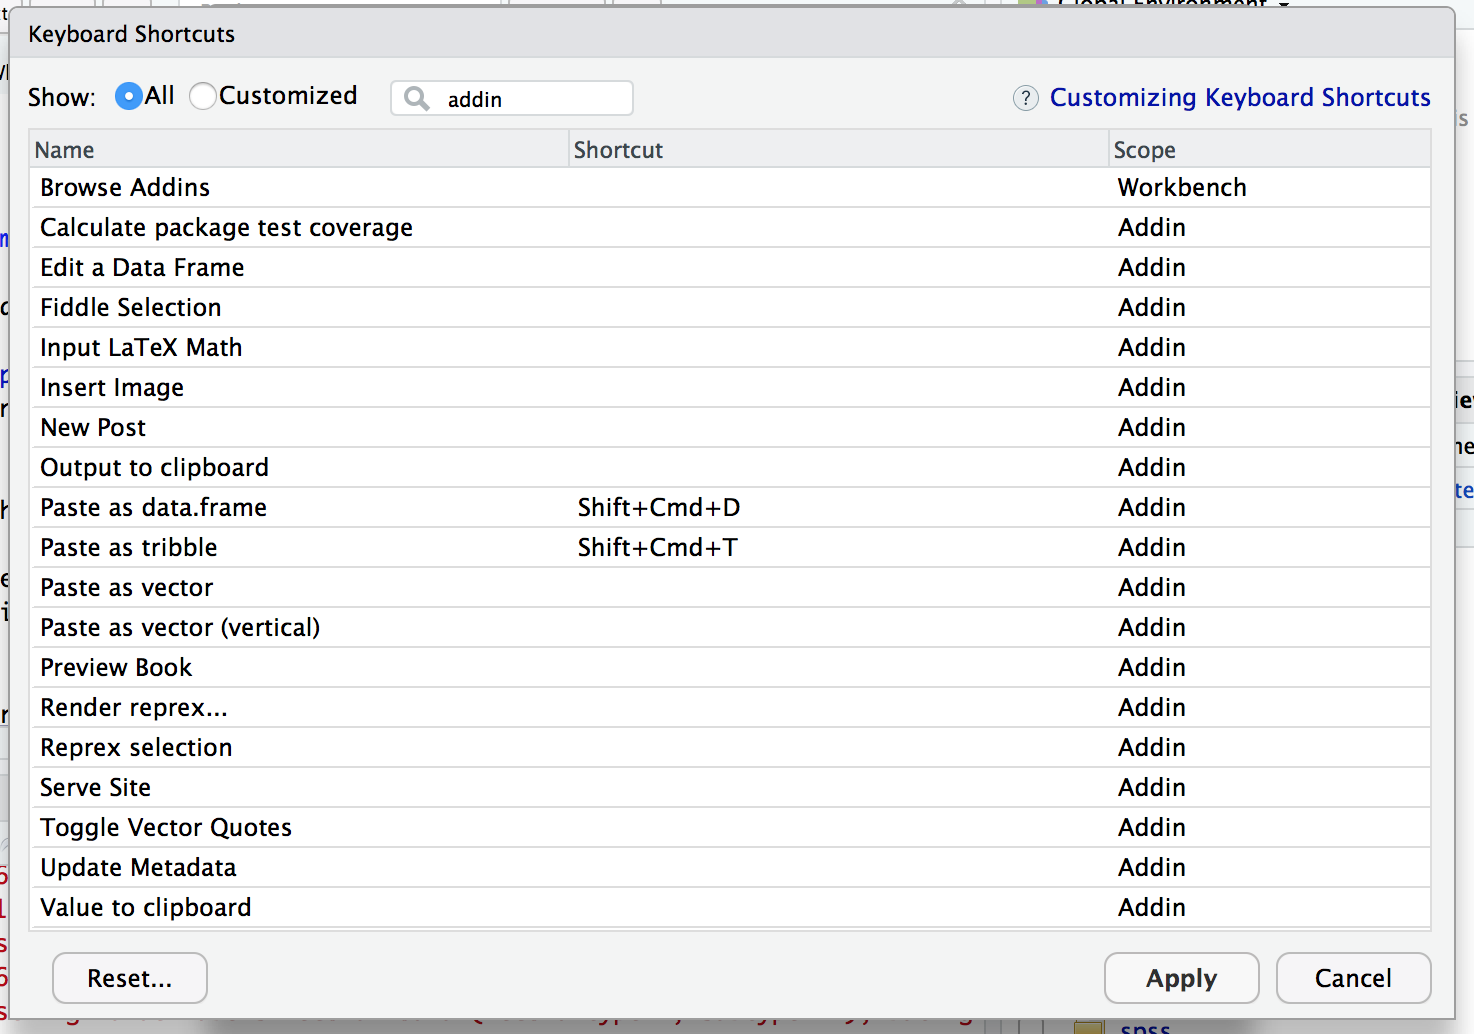Open Customizing Keyboard Shortcuts help link
The image size is (1474, 1034).
click(1239, 98)
